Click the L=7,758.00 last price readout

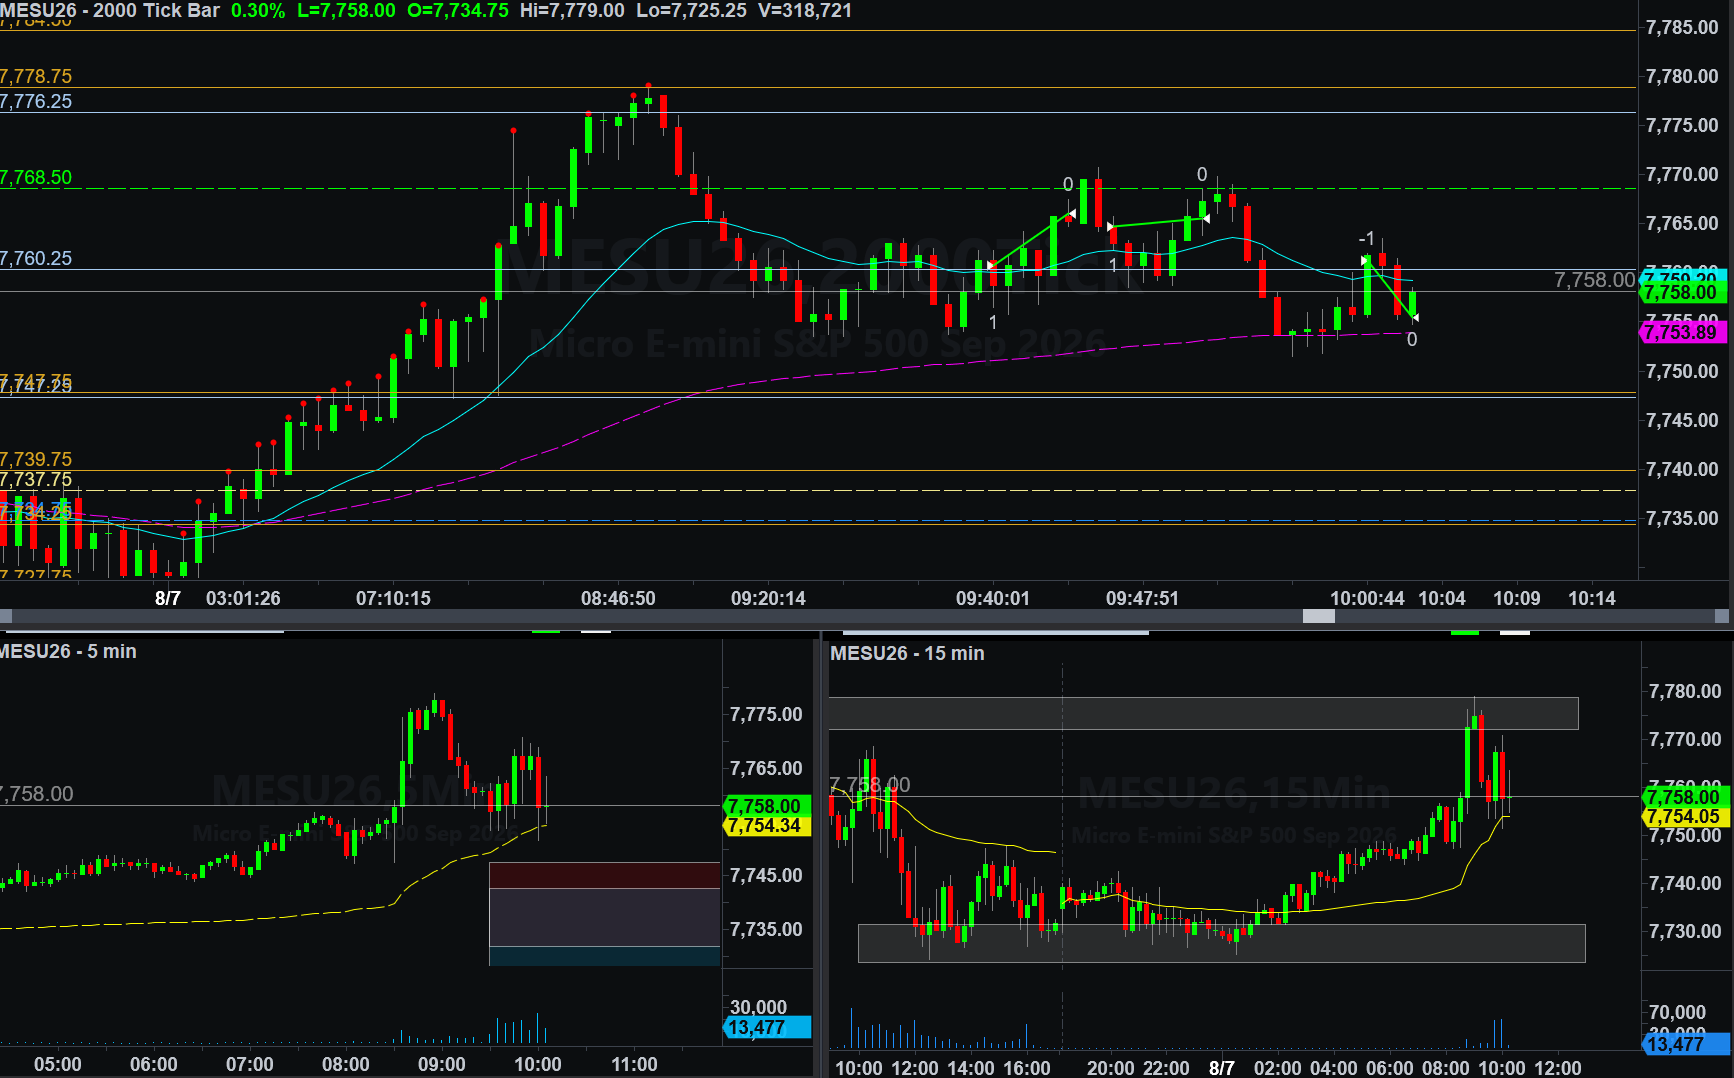click(x=347, y=11)
